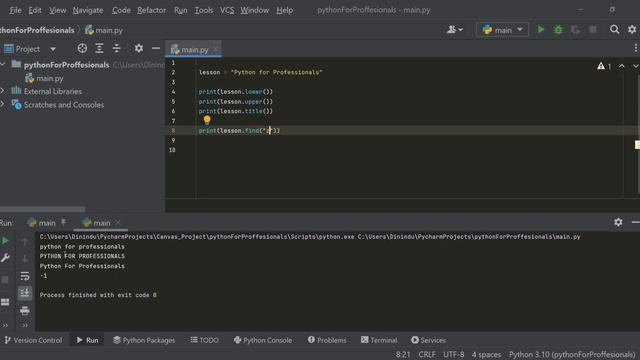Open the Tools menu

point(203,10)
